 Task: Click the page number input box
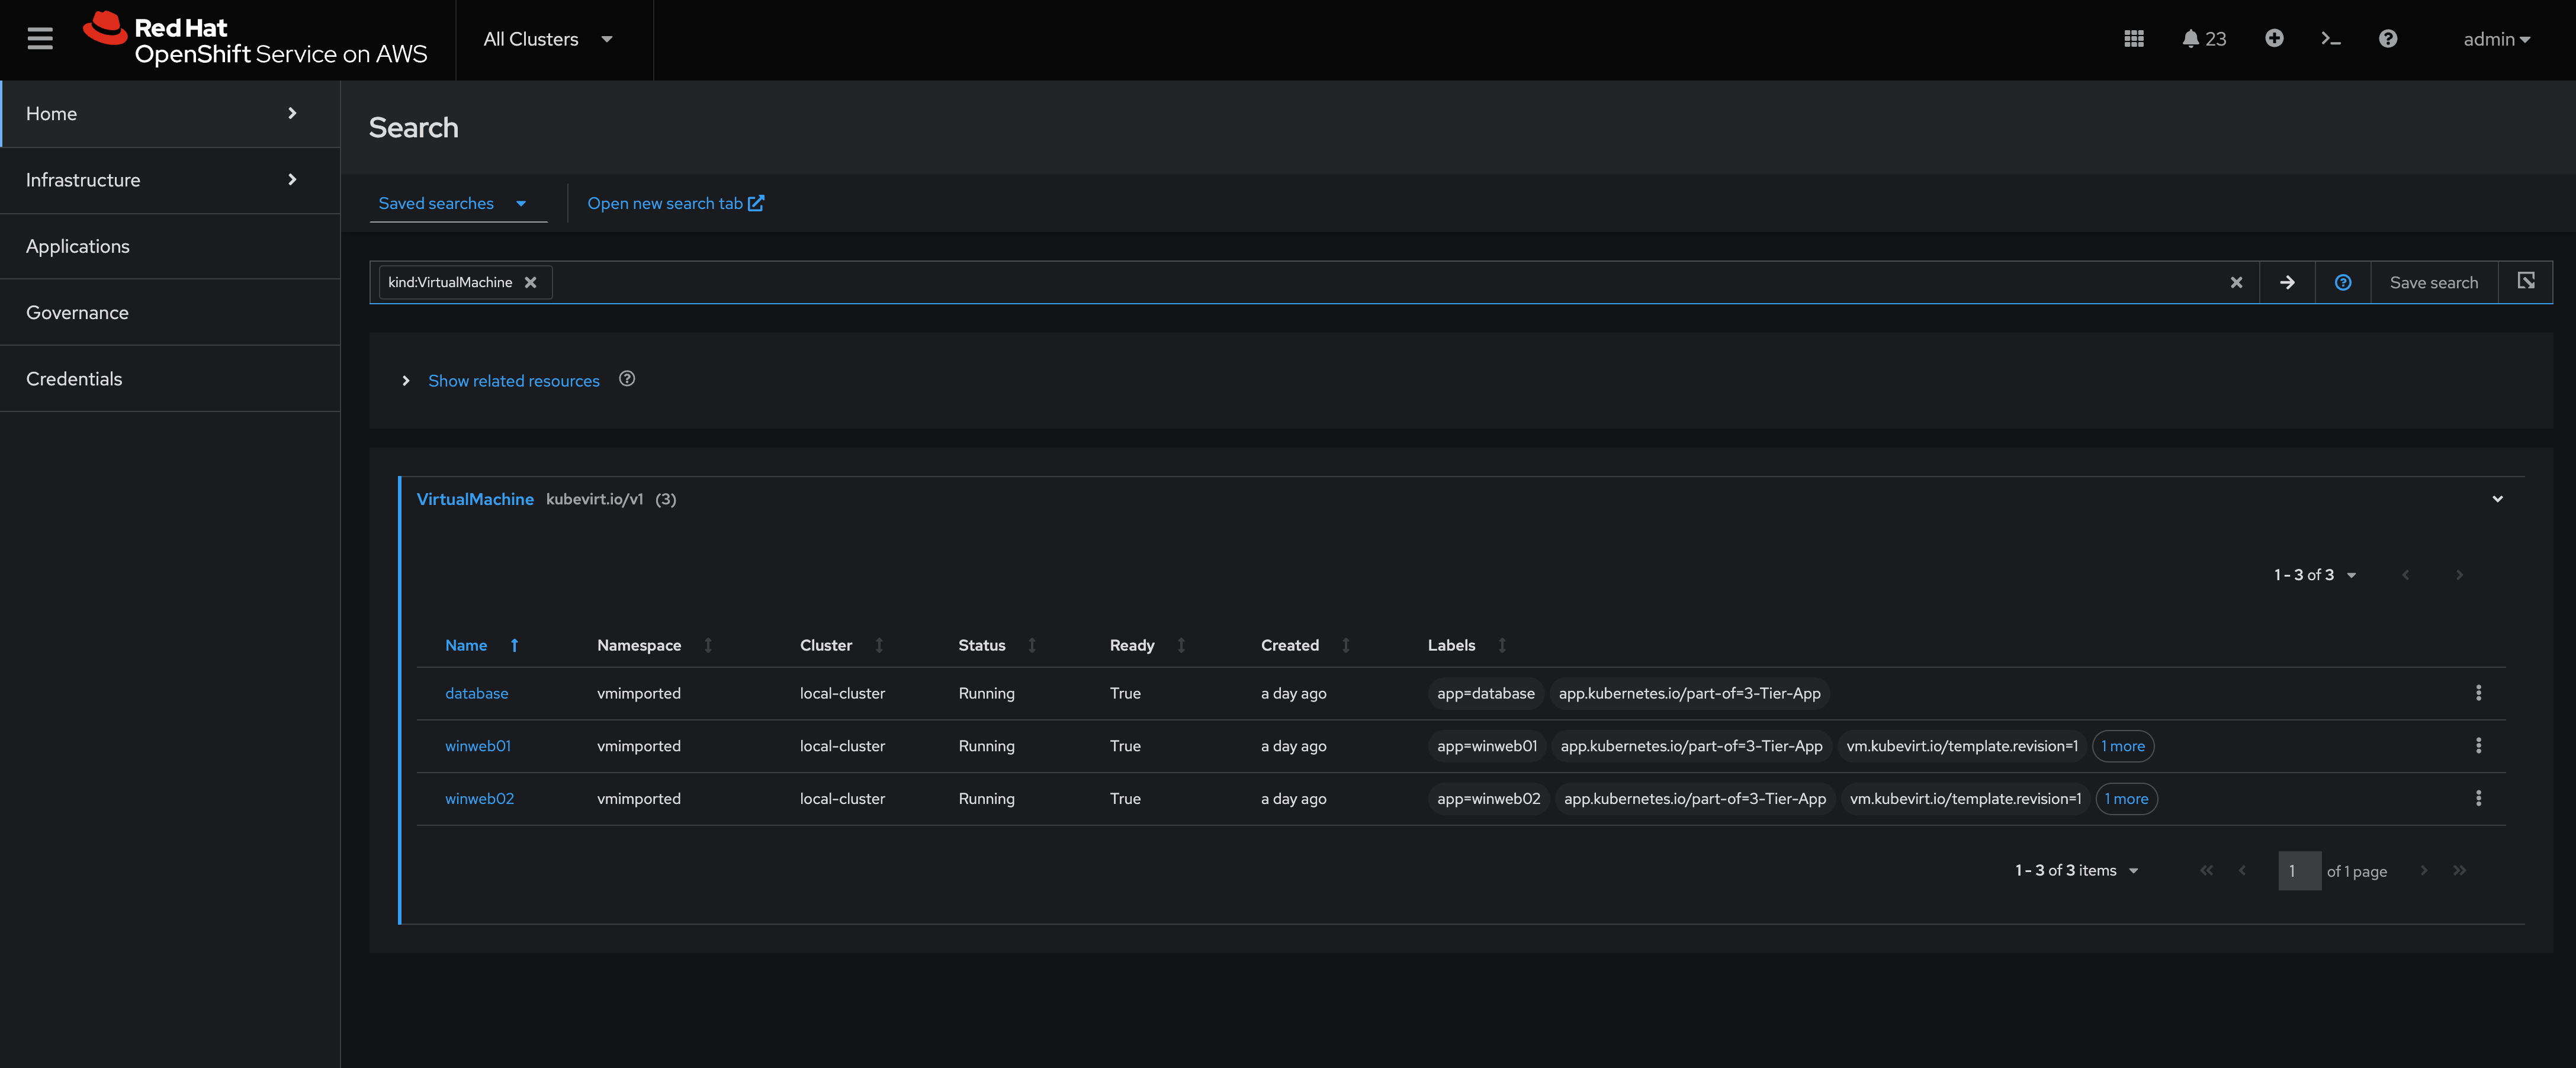(x=2299, y=870)
